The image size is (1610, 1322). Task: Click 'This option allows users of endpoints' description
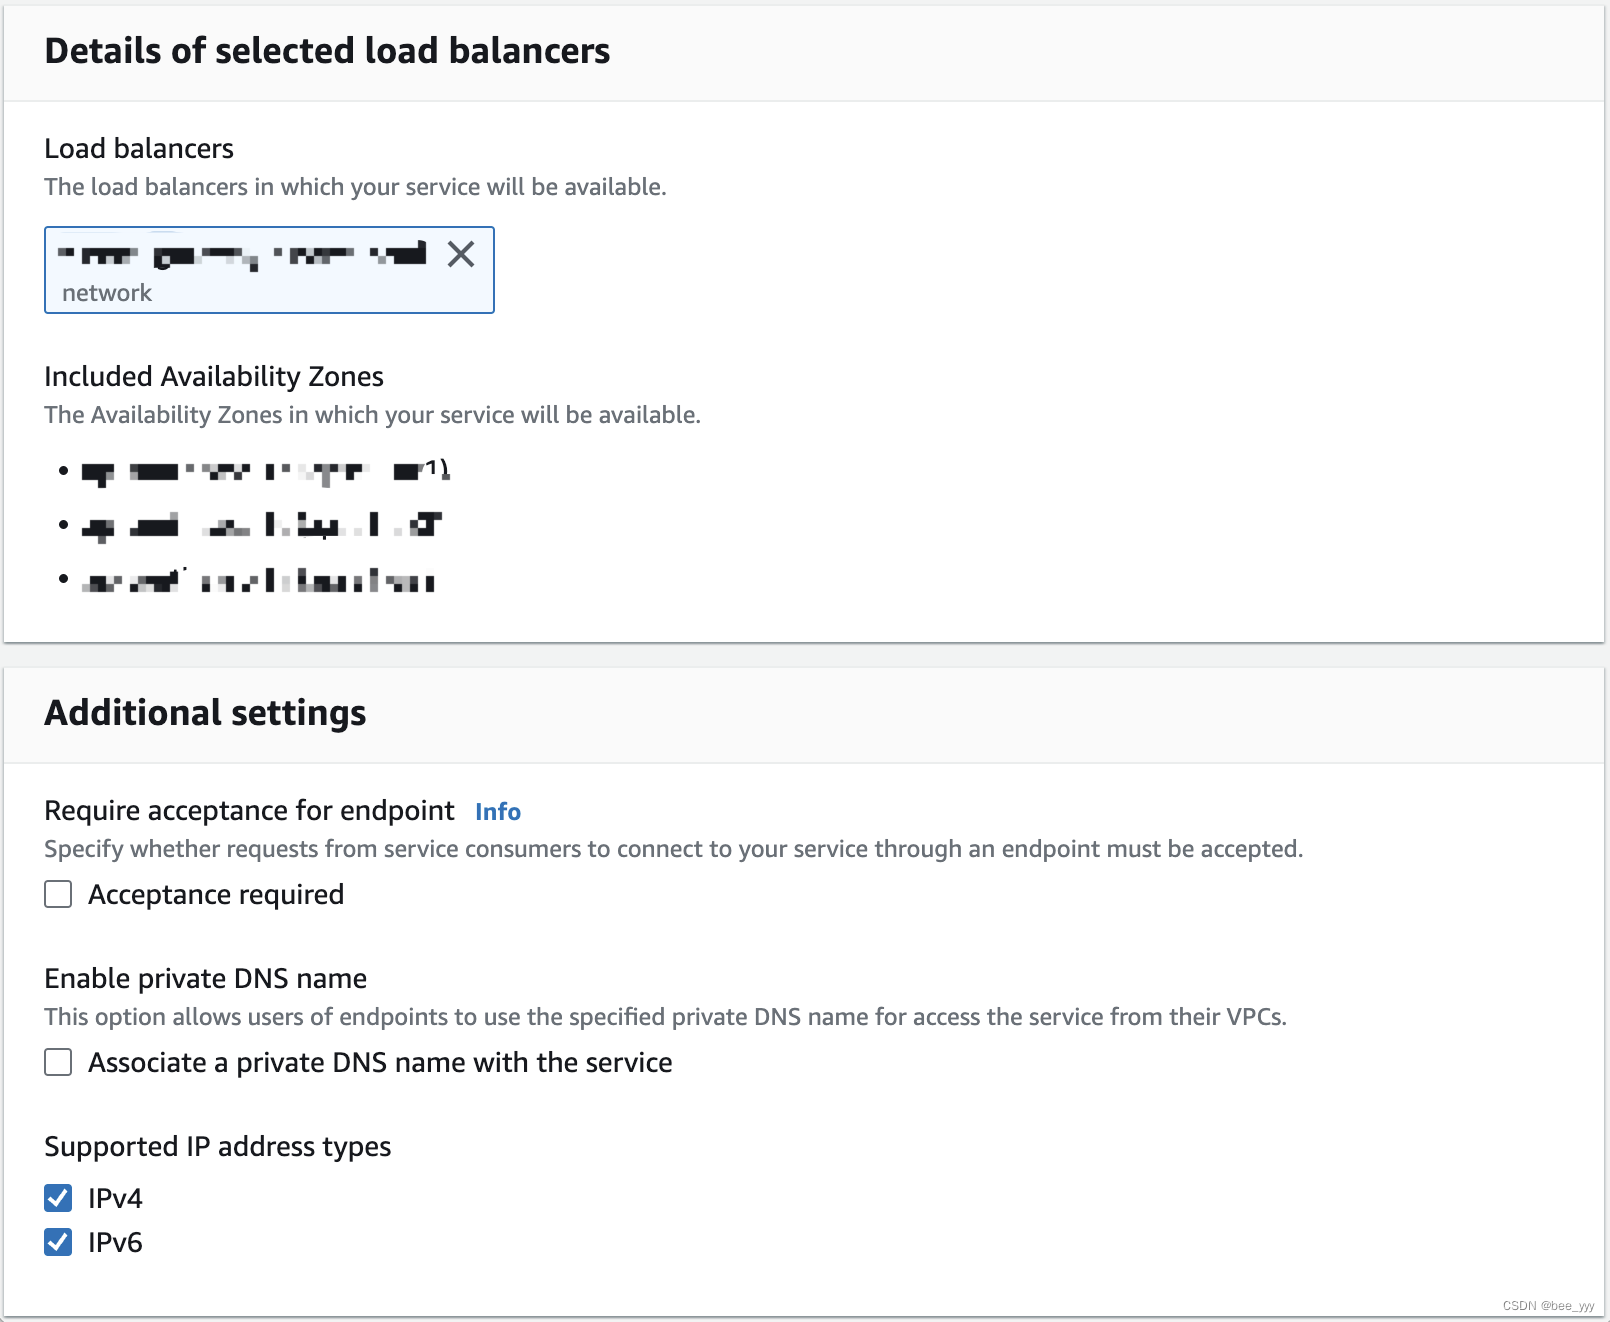[665, 1017]
